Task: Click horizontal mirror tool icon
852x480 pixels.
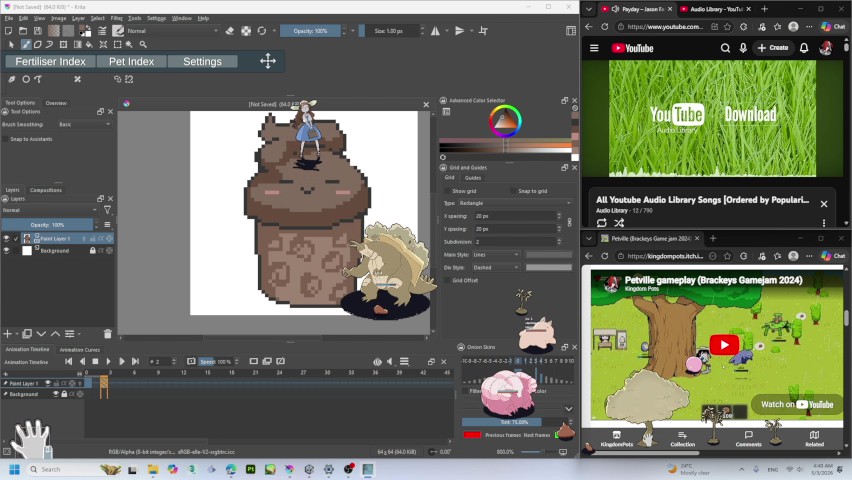Action: click(435, 31)
